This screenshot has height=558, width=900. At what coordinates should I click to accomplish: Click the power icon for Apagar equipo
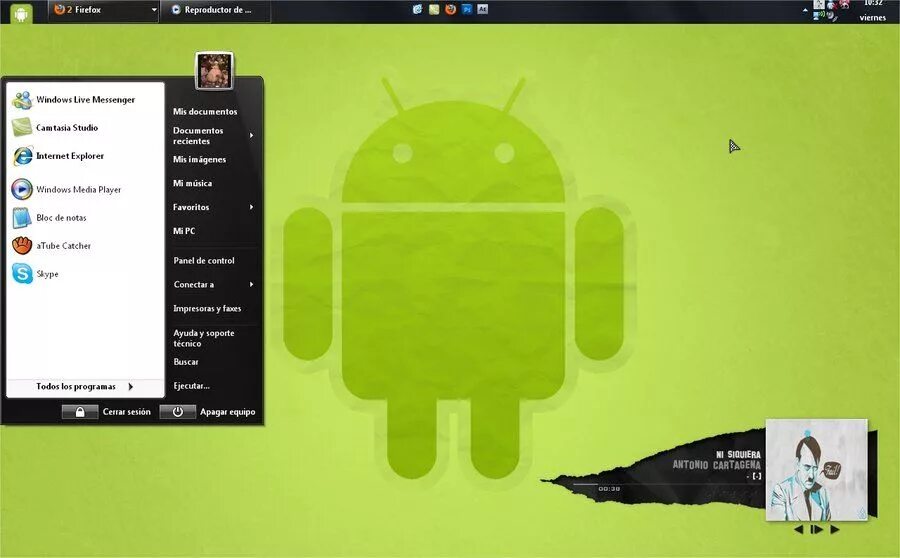point(177,412)
